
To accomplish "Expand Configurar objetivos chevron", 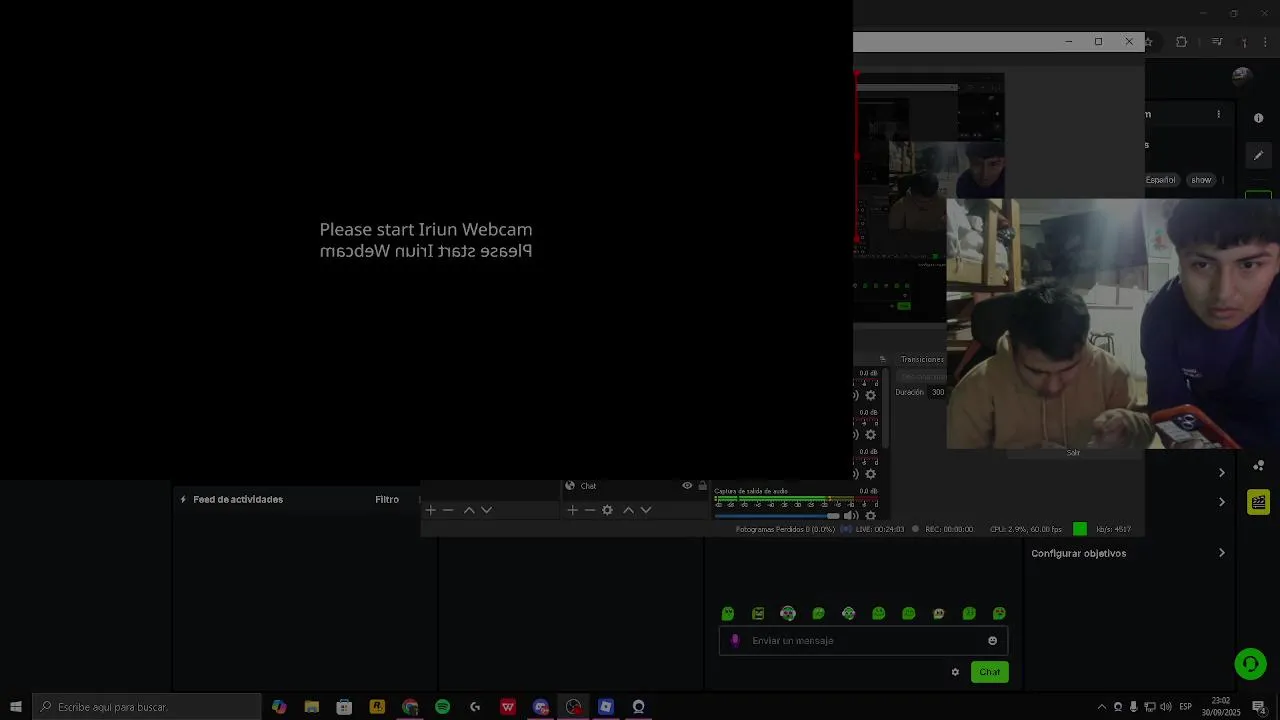I will (1221, 553).
